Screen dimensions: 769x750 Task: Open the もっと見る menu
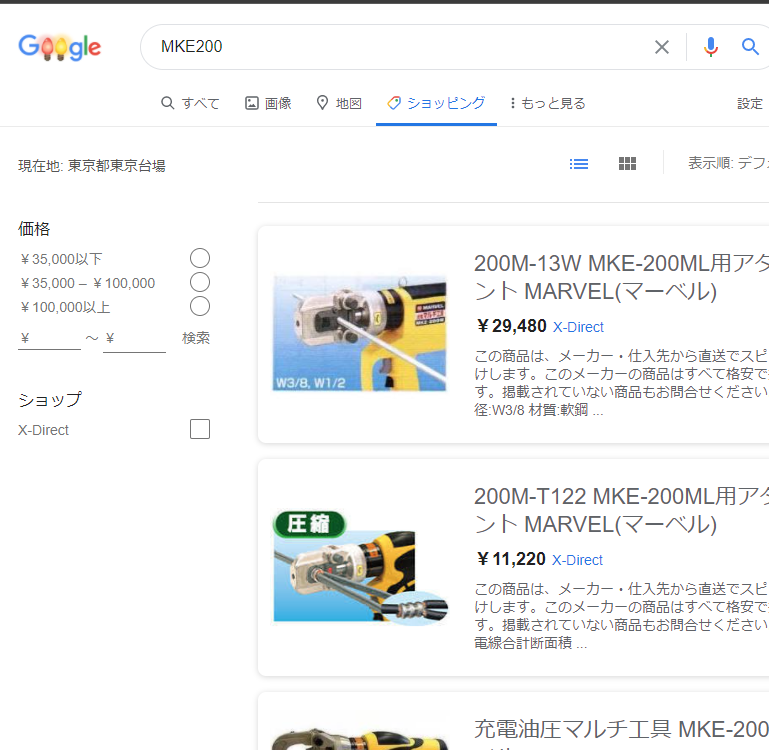[x=547, y=103]
